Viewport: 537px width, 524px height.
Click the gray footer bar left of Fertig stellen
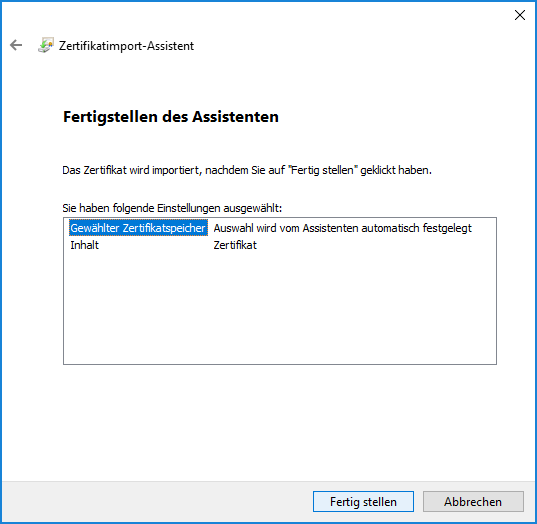pos(154,502)
